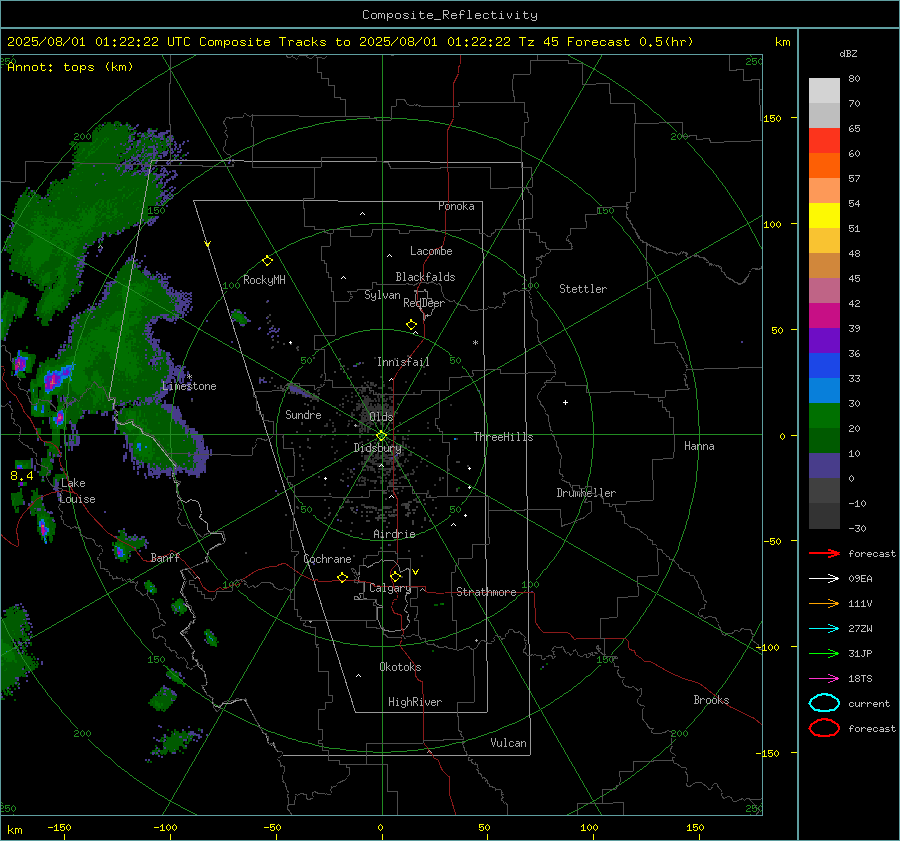The width and height of the screenshot is (900, 841).
Task: Click the green 31JP arrow legend icon
Action: 824,653
